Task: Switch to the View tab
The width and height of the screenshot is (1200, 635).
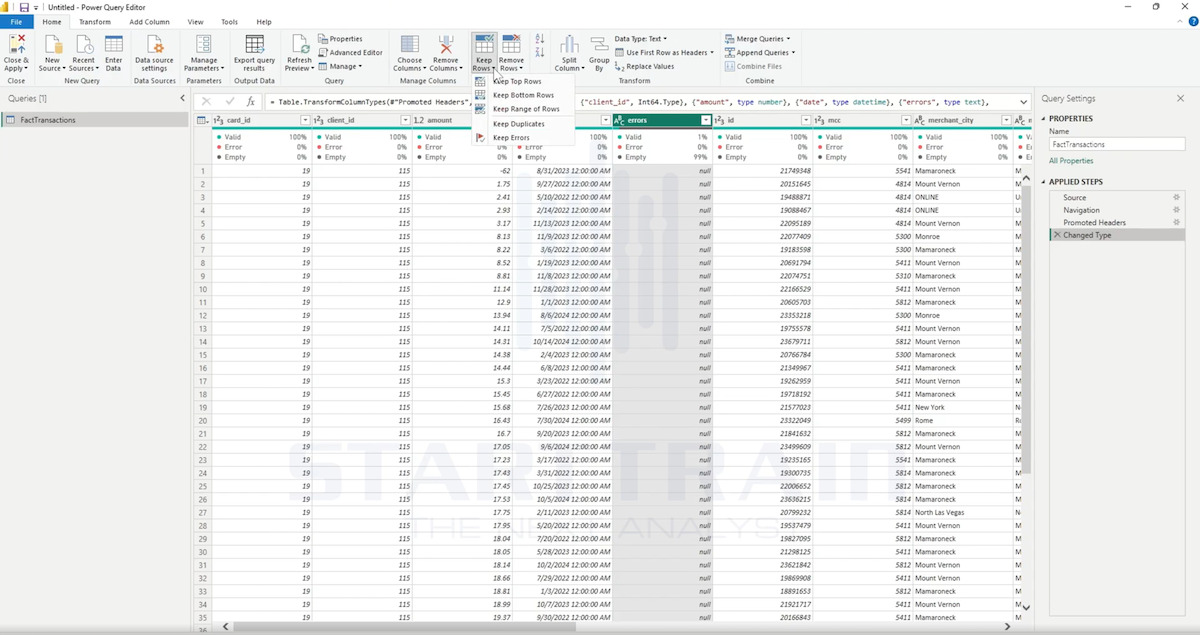Action: tap(195, 22)
